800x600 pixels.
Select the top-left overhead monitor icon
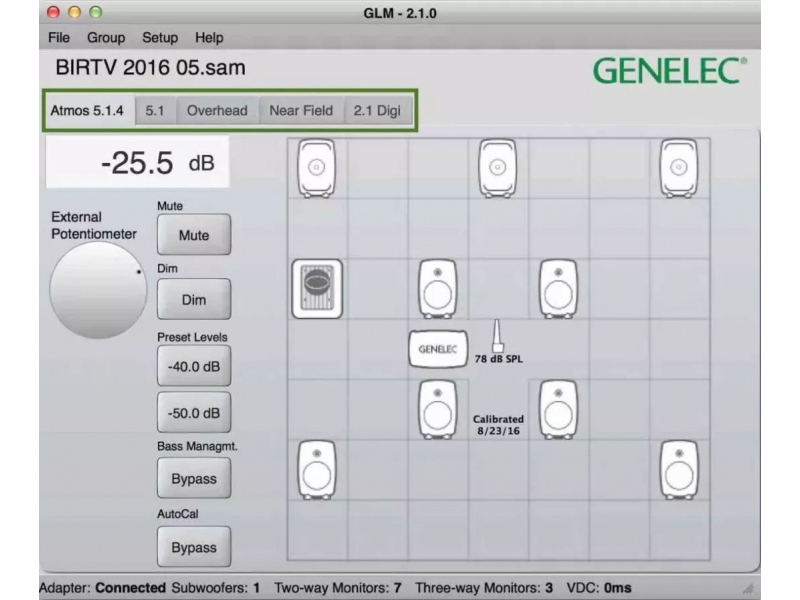[317, 168]
